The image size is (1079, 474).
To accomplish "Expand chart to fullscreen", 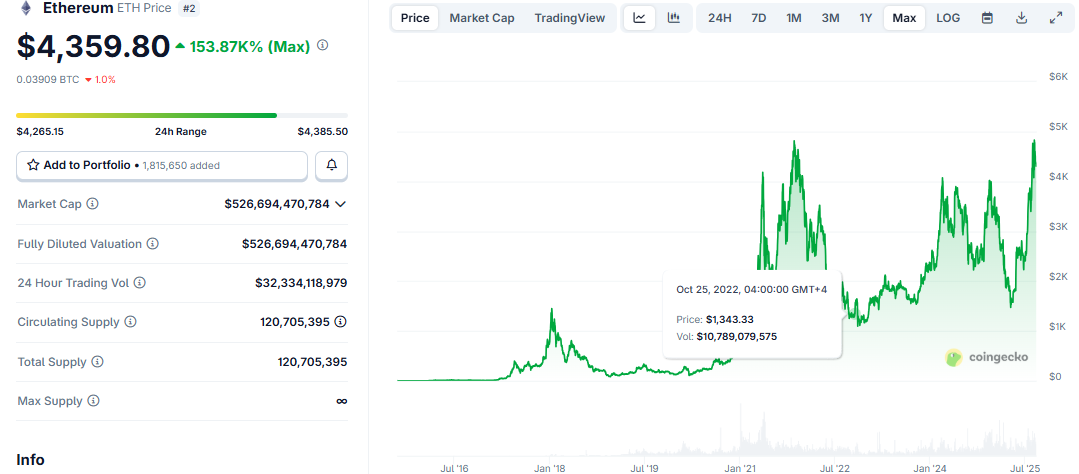I will pos(1056,18).
